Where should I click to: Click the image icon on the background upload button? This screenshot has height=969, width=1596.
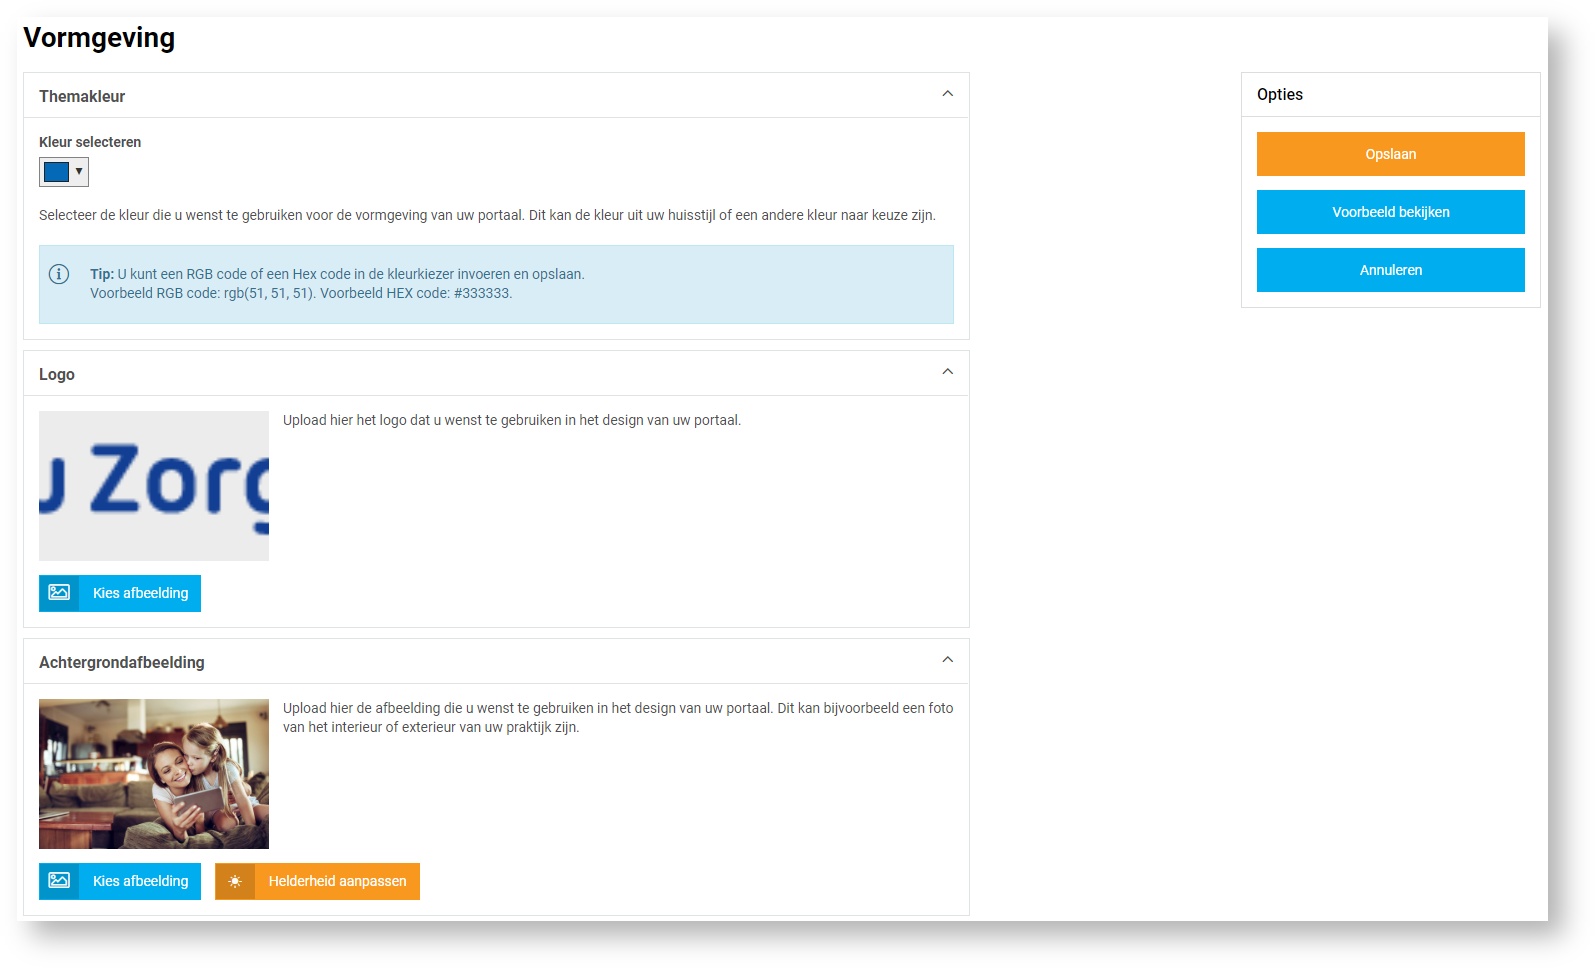pos(59,881)
